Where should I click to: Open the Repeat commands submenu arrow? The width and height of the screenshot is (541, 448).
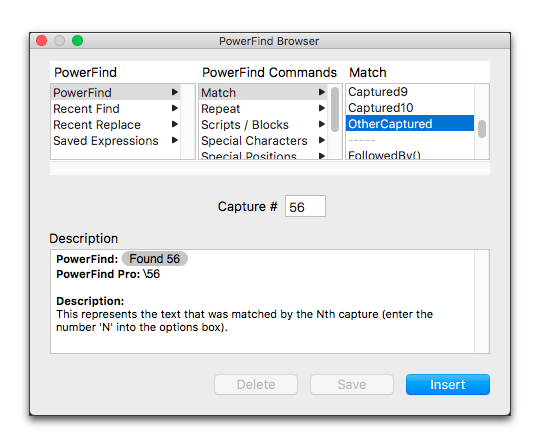click(322, 108)
